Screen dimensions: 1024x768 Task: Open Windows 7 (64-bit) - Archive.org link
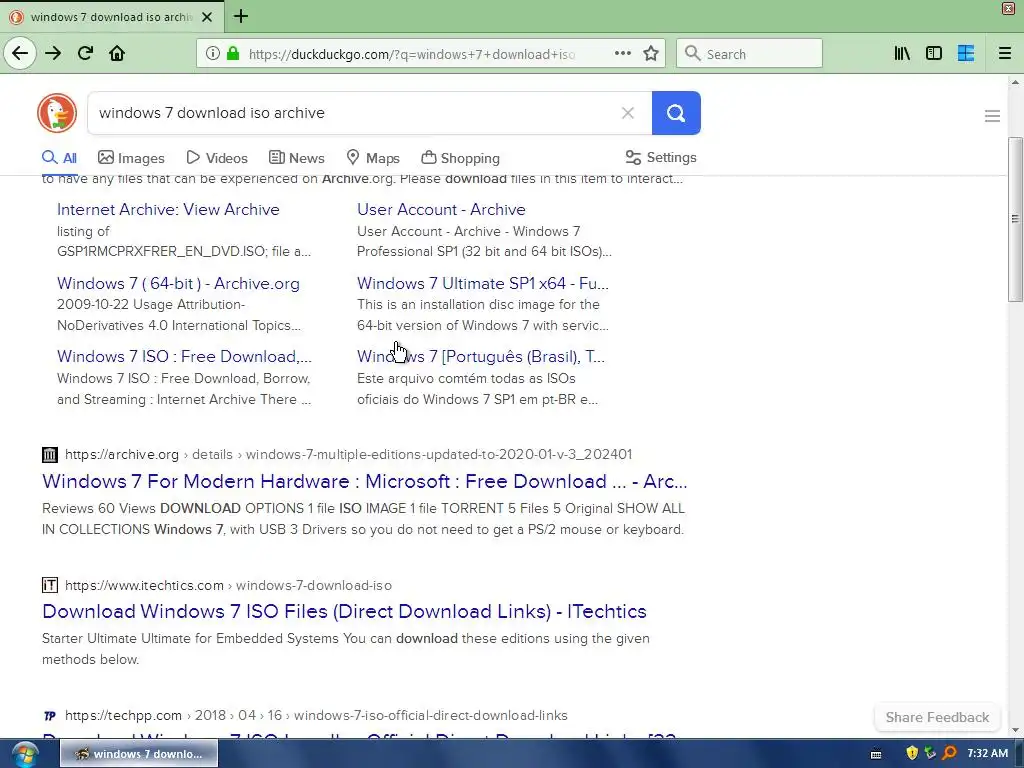tap(178, 283)
